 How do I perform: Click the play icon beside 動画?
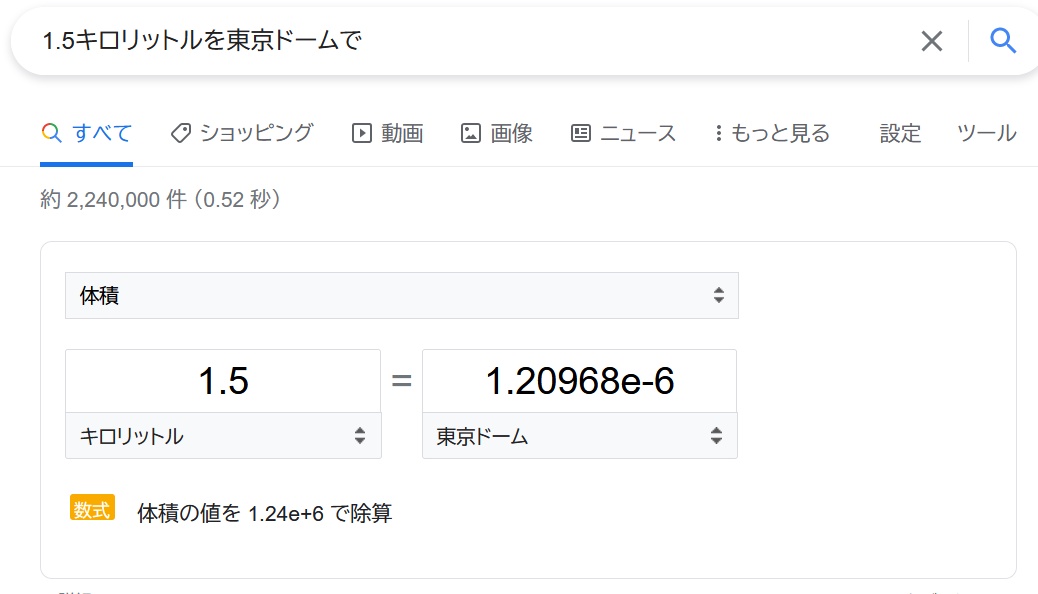pos(361,133)
